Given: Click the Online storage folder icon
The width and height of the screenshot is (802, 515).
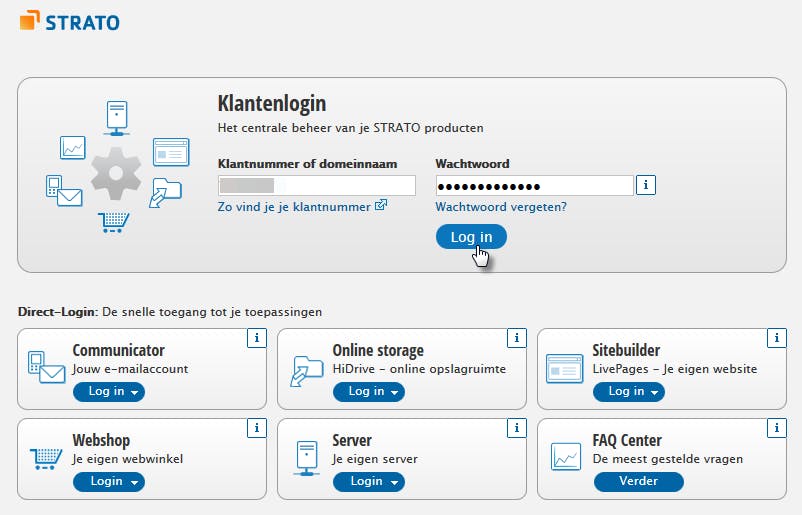Looking at the screenshot, I should tap(307, 370).
